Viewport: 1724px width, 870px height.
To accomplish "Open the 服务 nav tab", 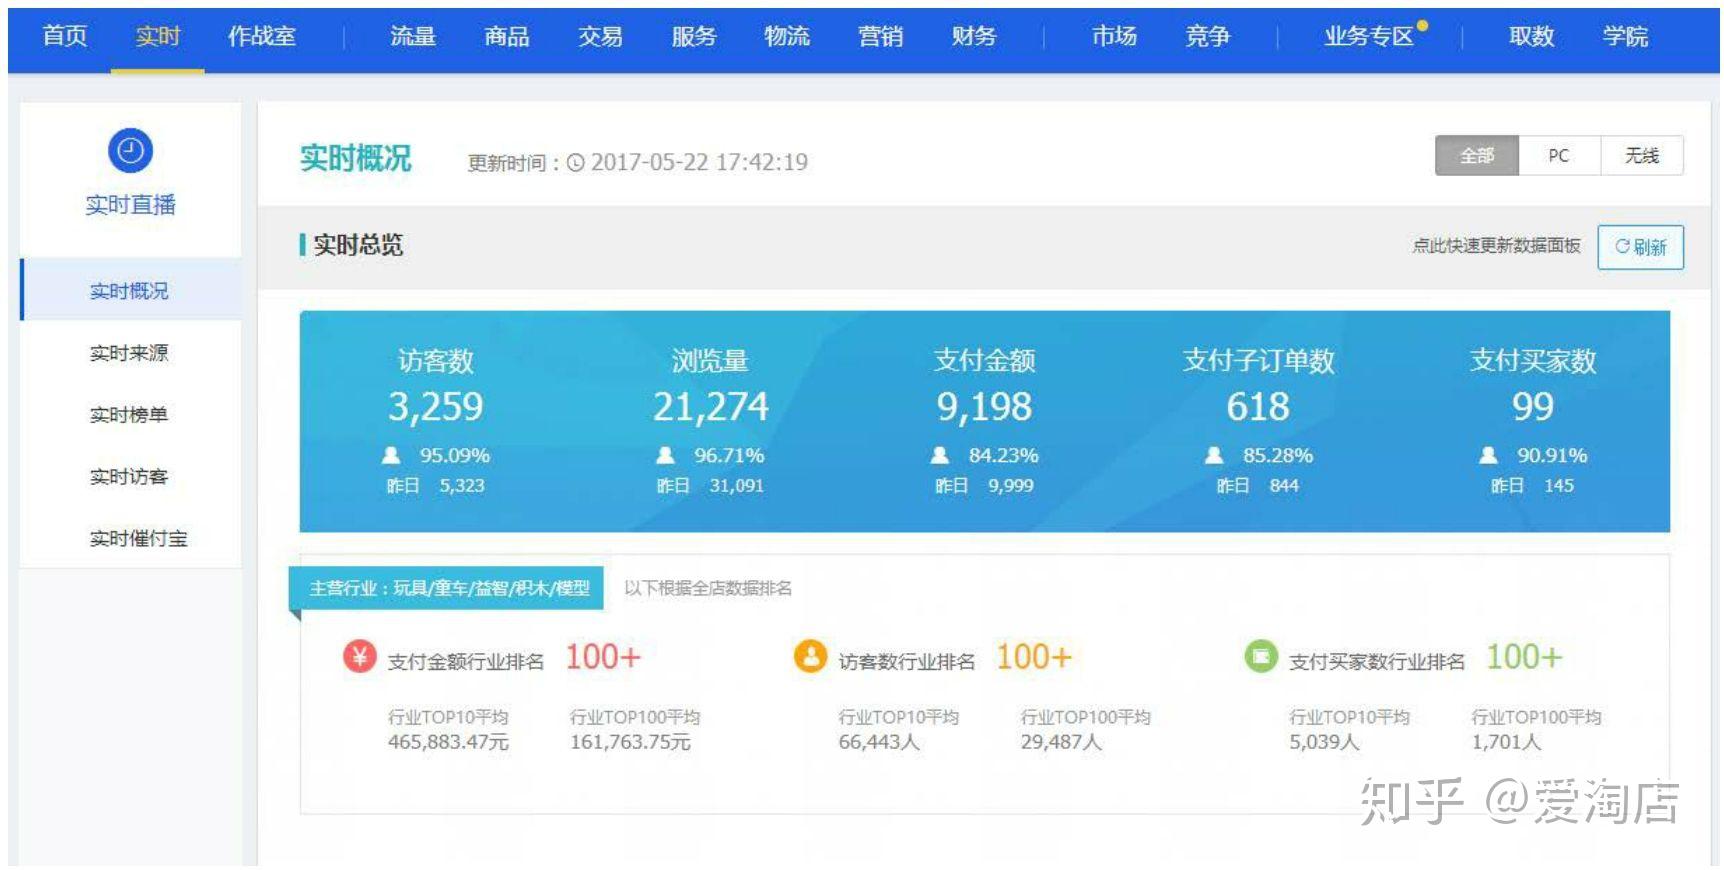I will pos(694,37).
